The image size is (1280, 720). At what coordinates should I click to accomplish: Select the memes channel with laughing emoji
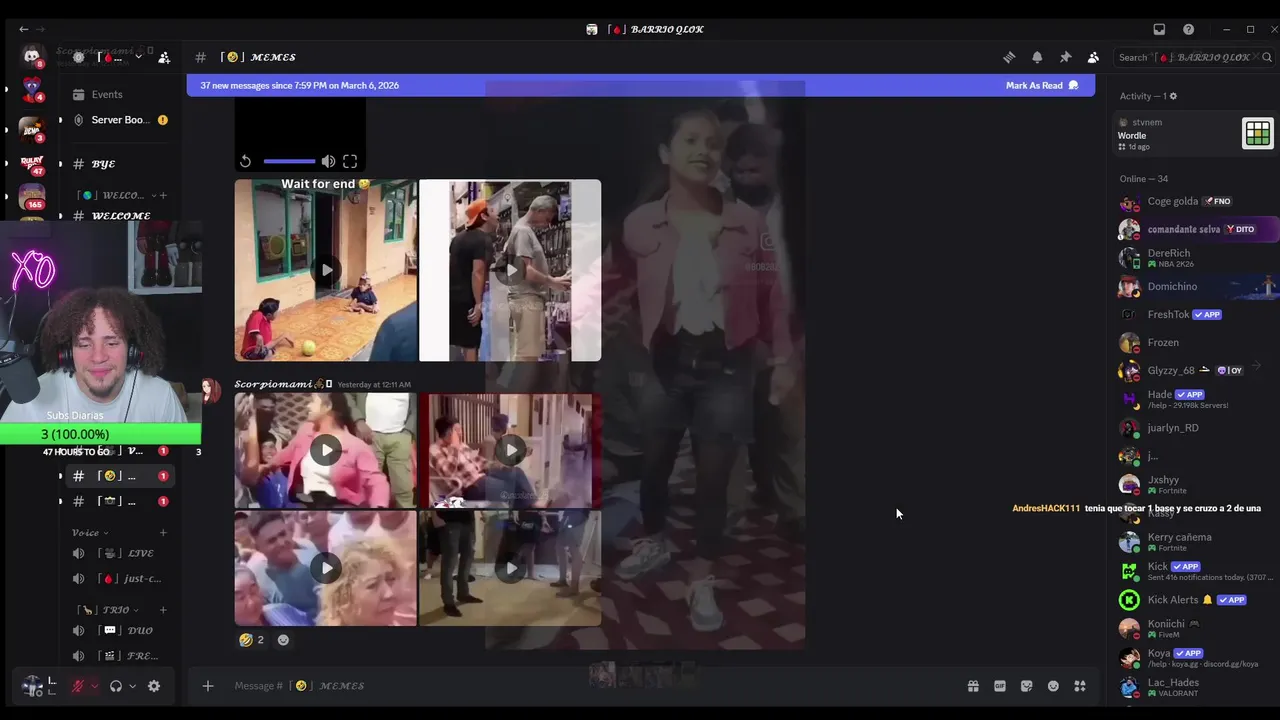point(115,476)
